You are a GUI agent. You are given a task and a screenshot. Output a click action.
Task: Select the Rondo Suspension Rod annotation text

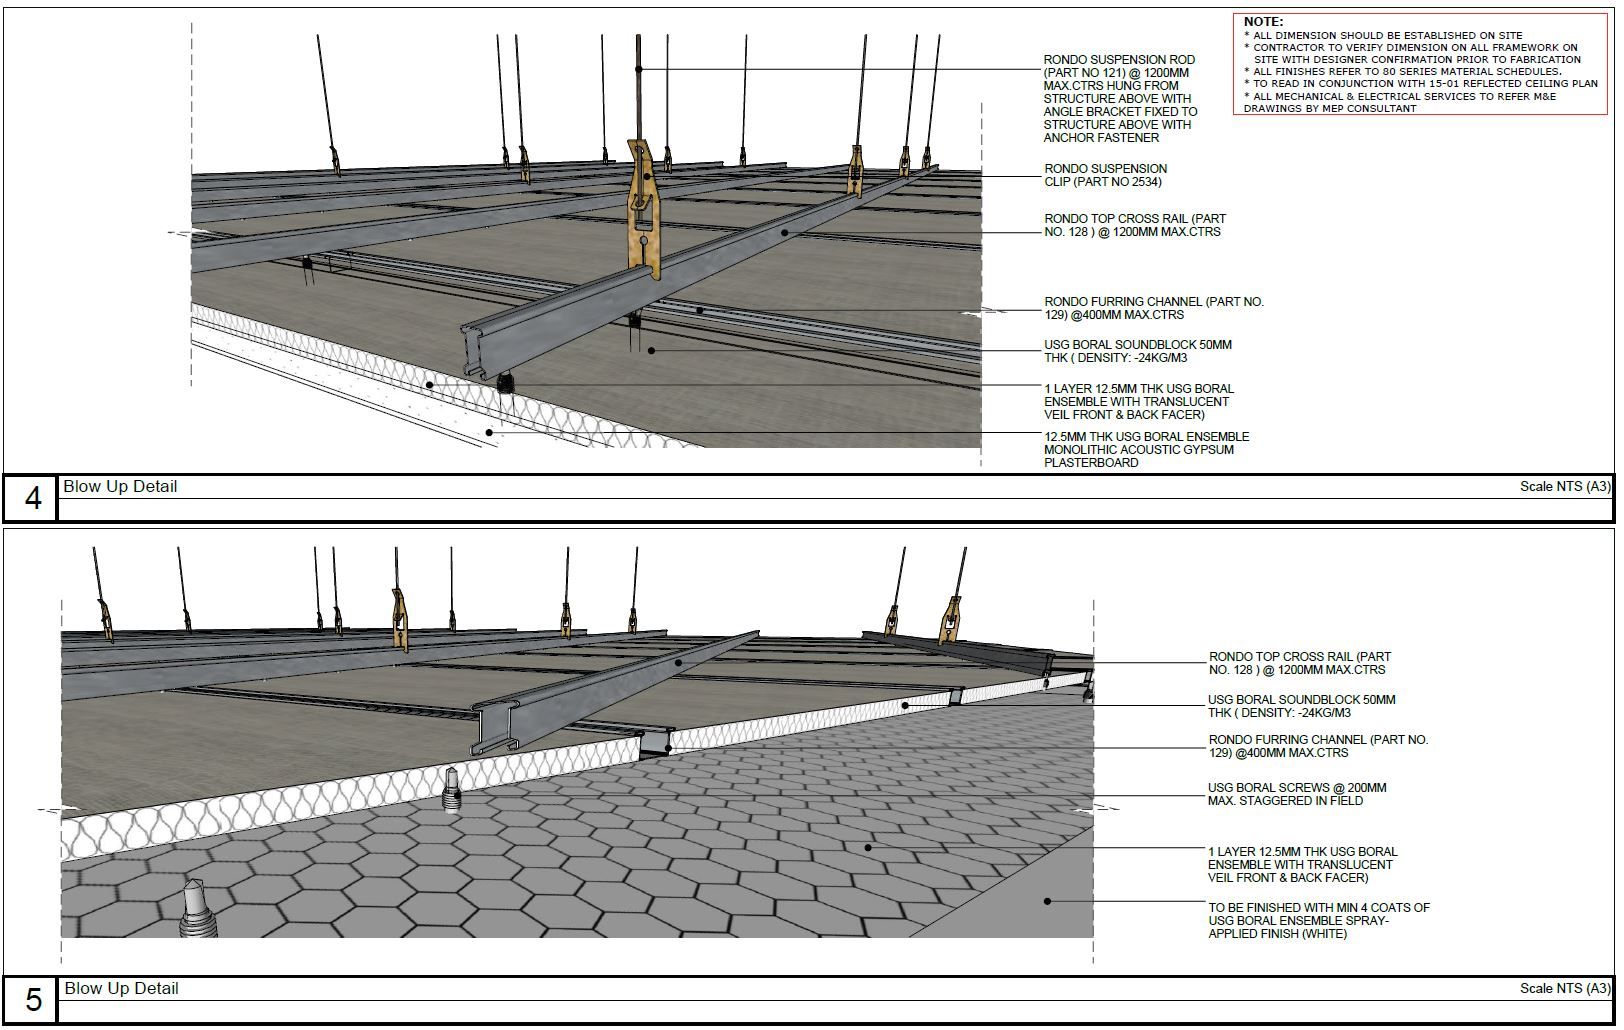pos(1119,99)
